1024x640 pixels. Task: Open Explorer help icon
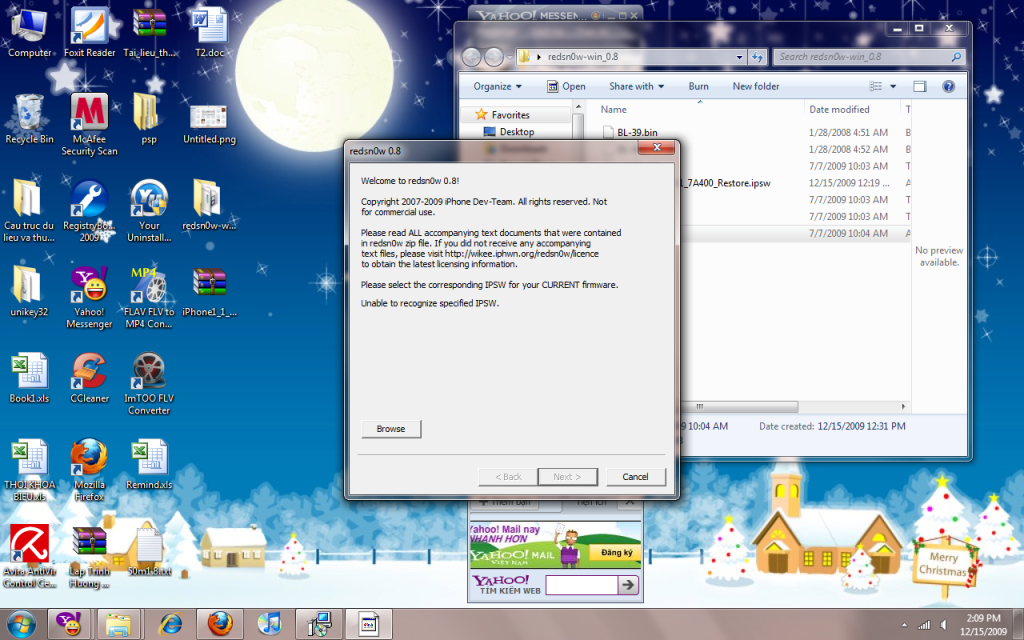click(x=948, y=86)
